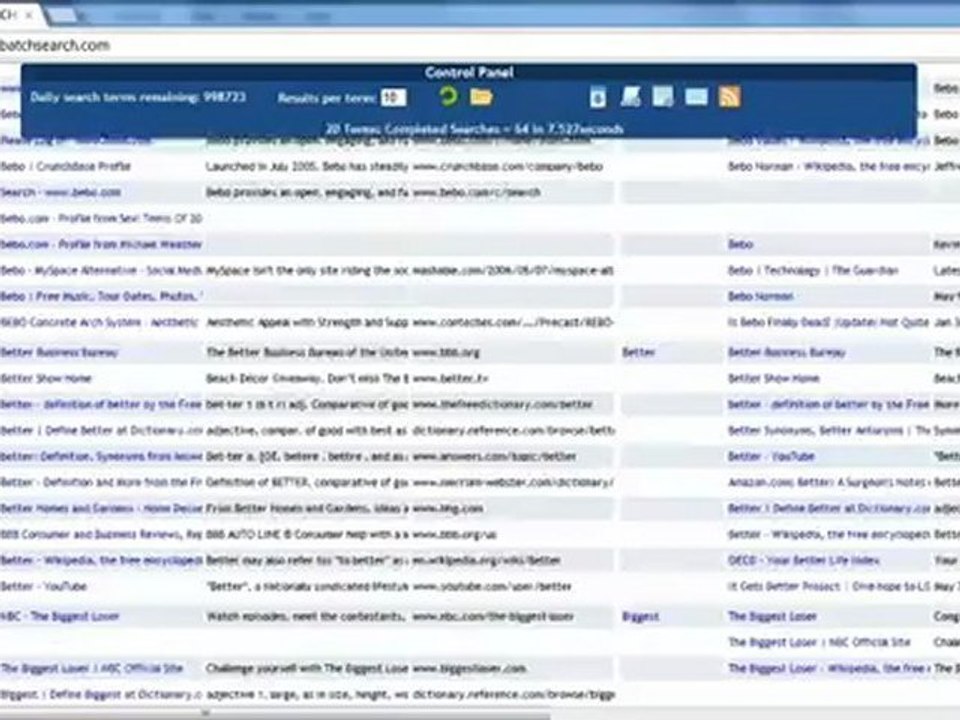Viewport: 960px width, 720px height.
Task: Click URL www.nbc.com/the-biggest-loser
Action: tap(493, 617)
